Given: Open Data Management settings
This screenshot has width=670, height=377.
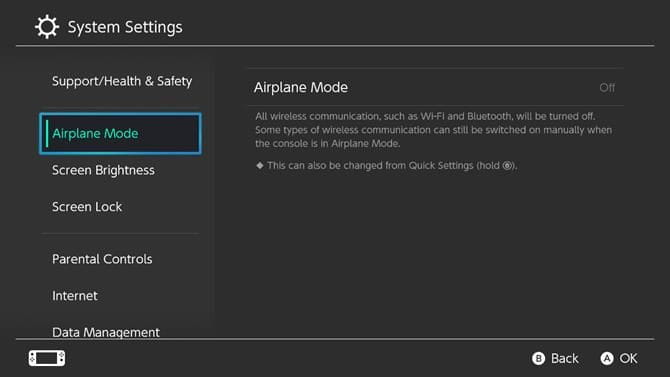Looking at the screenshot, I should point(106,332).
